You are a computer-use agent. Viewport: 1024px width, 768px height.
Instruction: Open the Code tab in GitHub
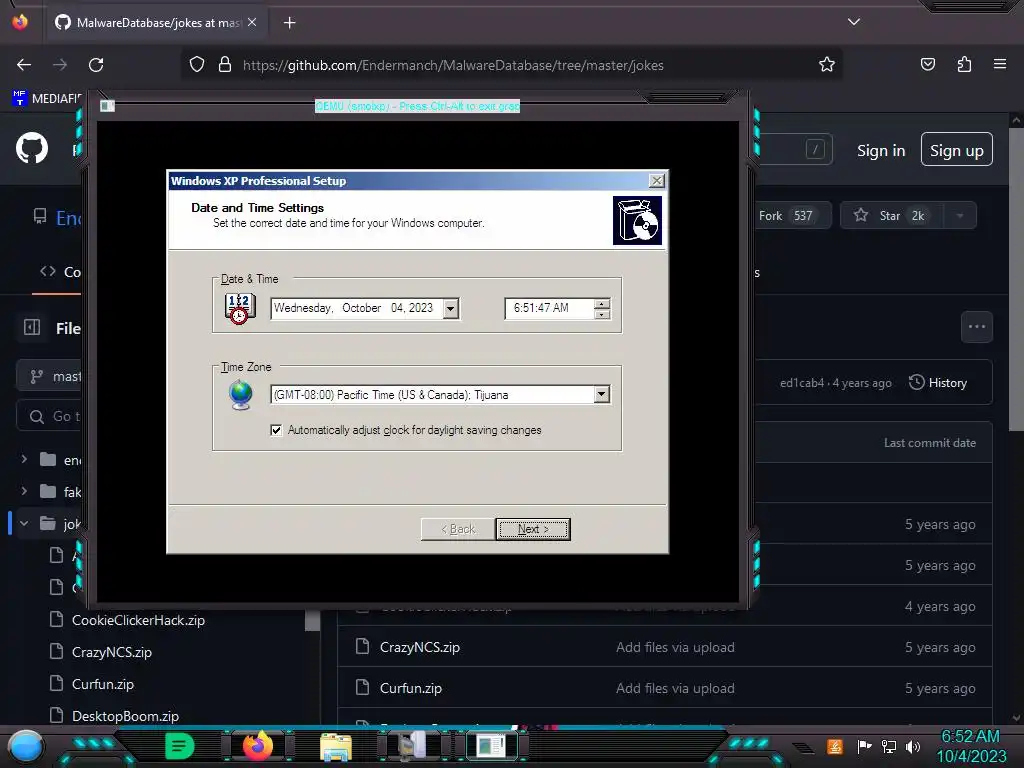(61, 272)
